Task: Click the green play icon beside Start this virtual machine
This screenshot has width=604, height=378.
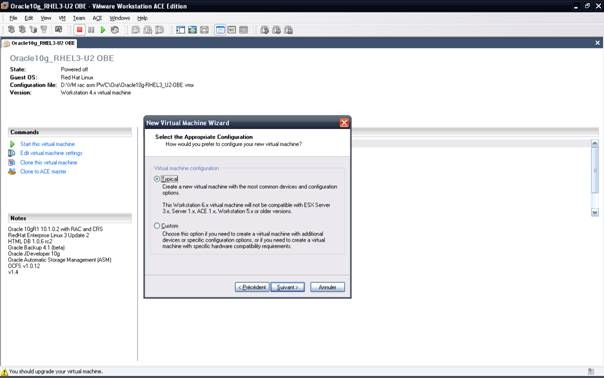Action: 12,144
